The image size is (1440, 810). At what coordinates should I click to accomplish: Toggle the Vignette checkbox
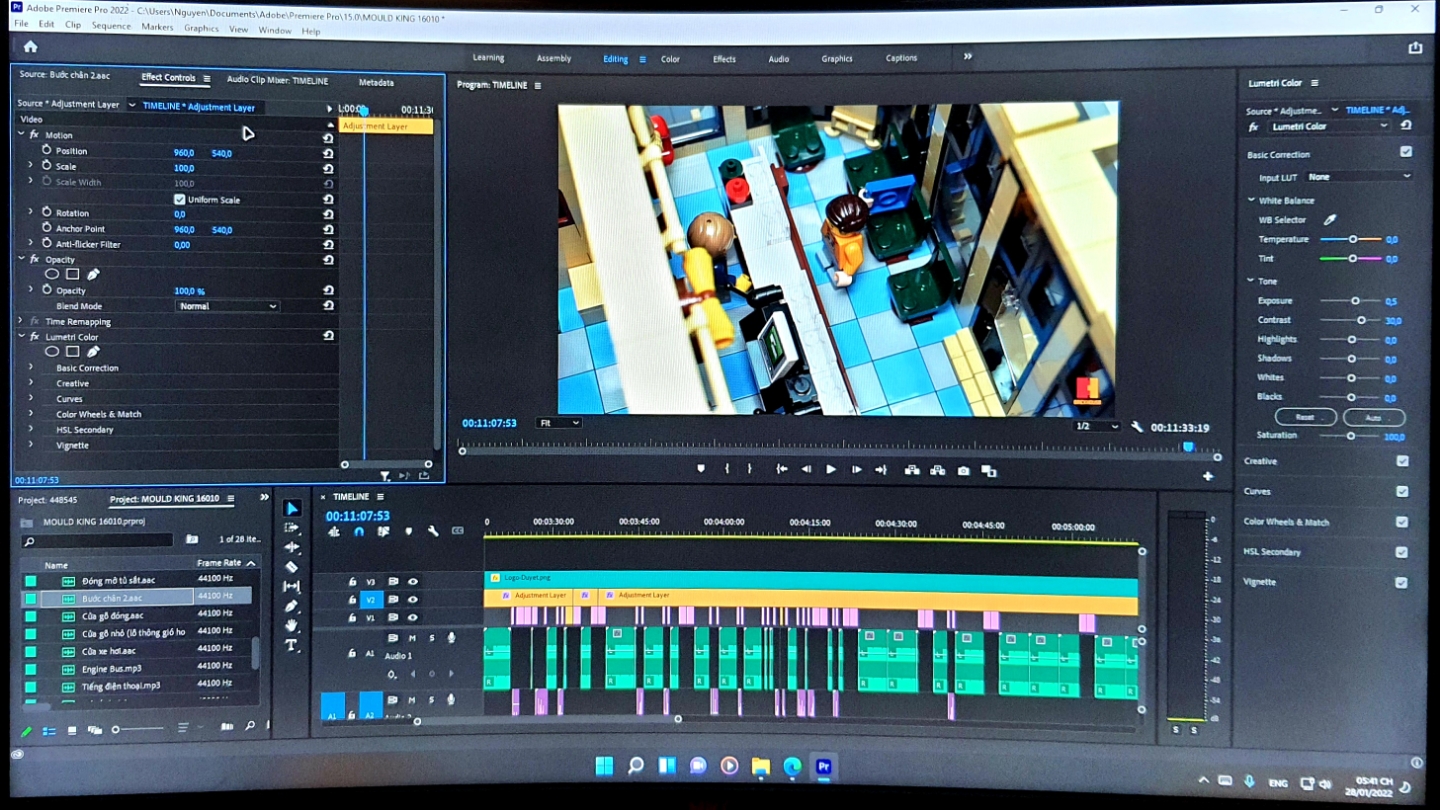click(1402, 583)
